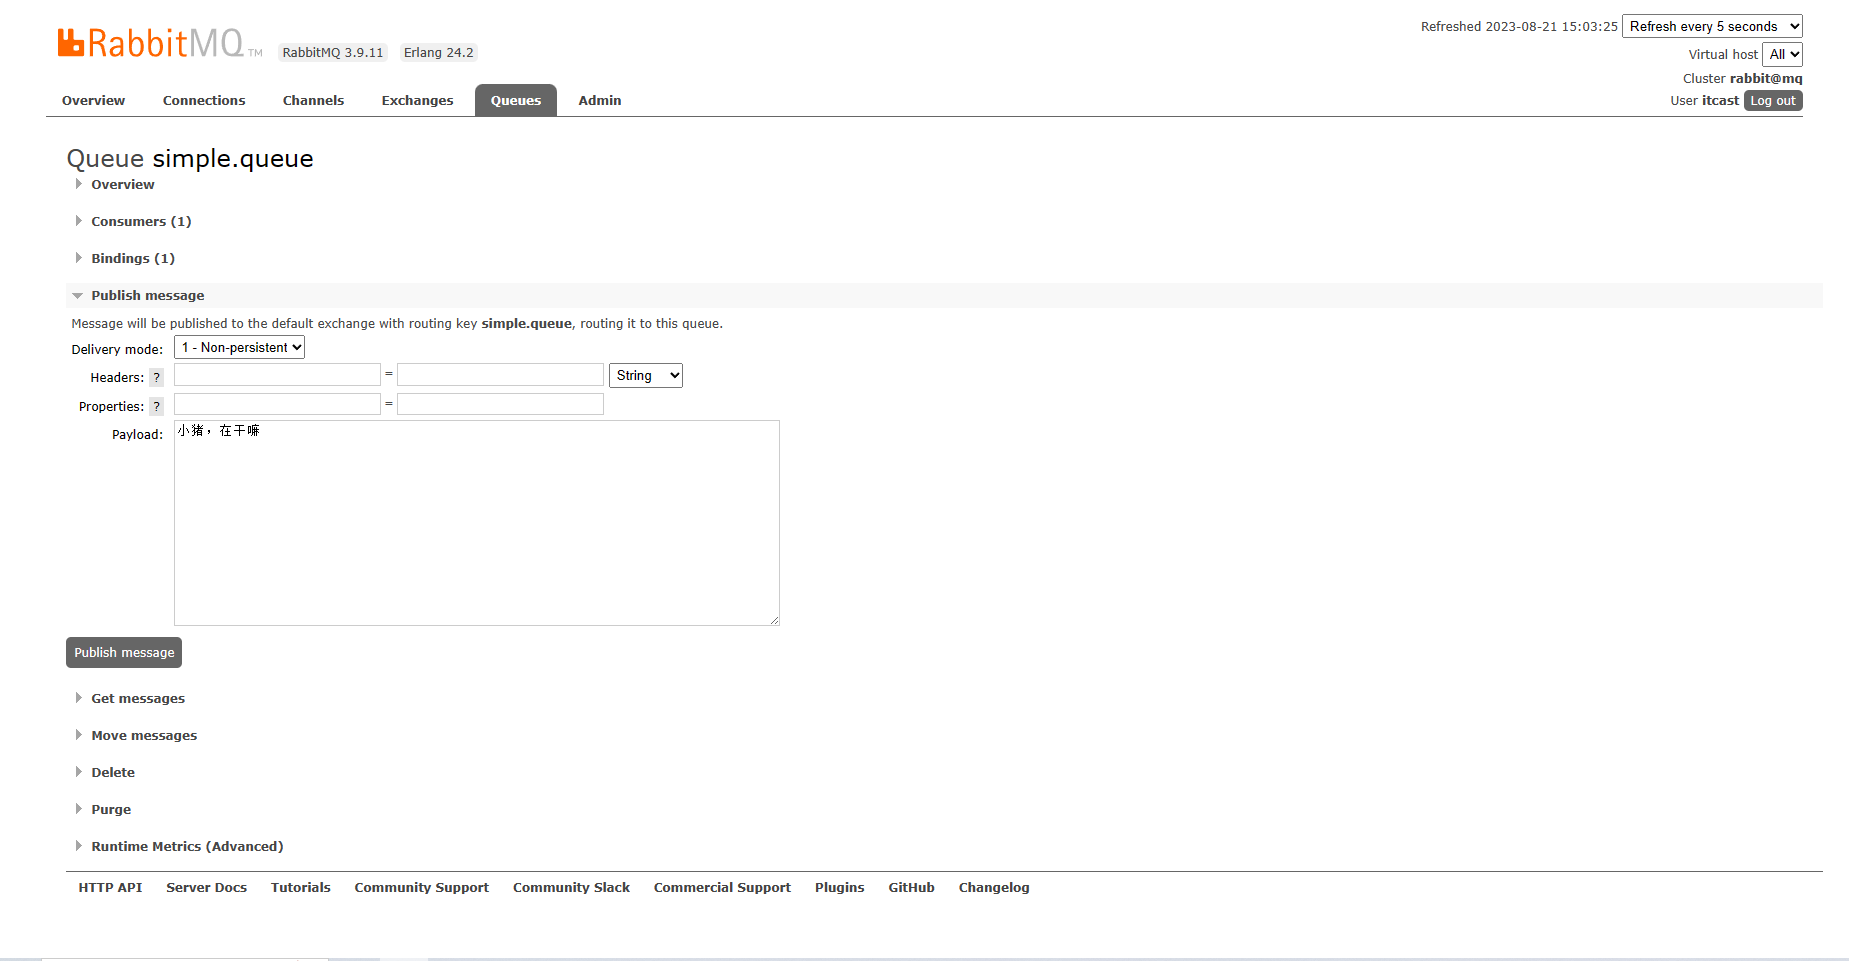
Task: Select the Queues tab
Action: pos(515,100)
